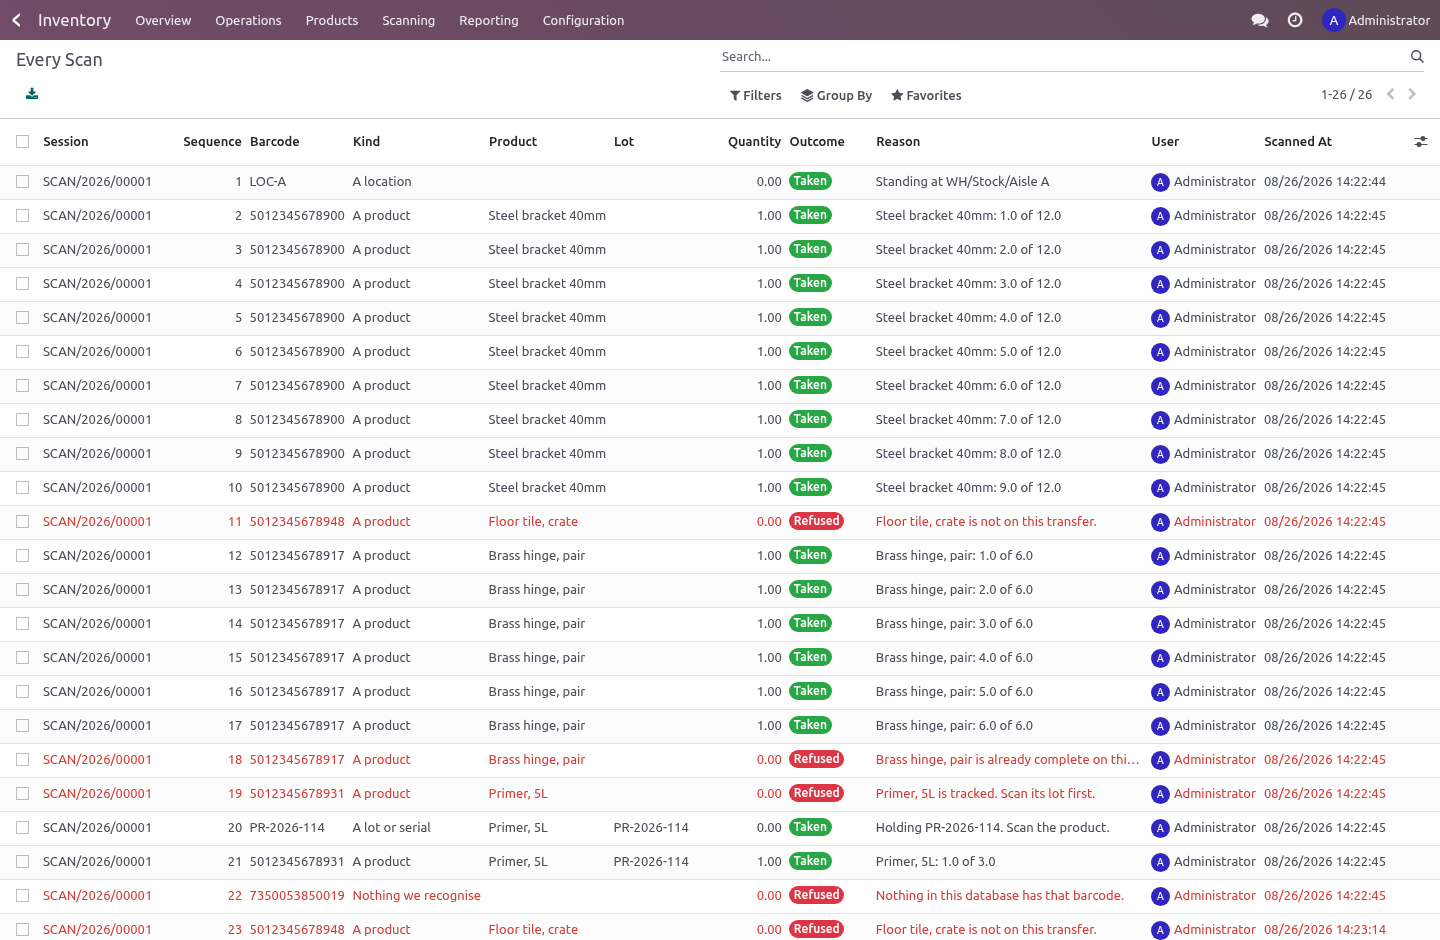The width and height of the screenshot is (1440, 940).
Task: Click the 1-26 / 26 pager counter
Action: tap(1346, 95)
